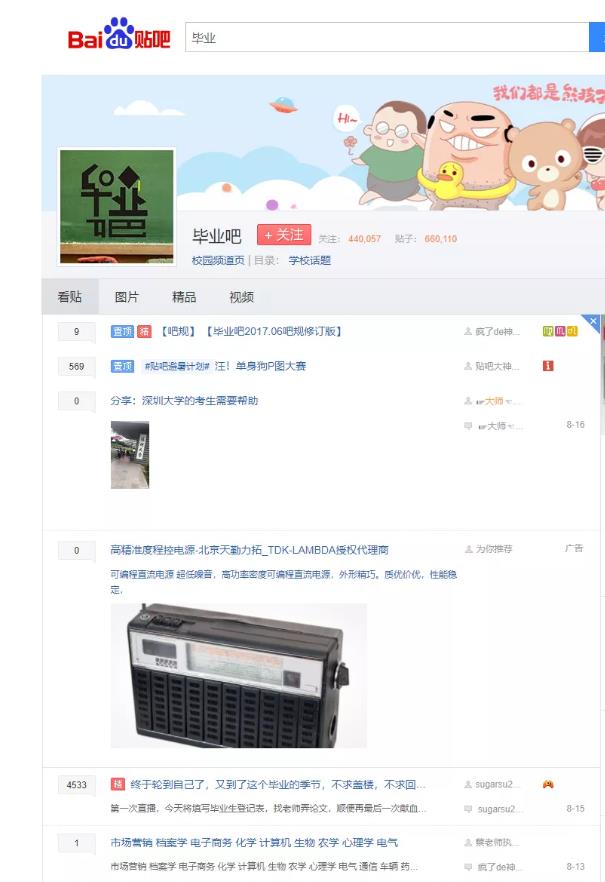Open the 学校话题 directory link
The height and width of the screenshot is (882, 605).
[x=310, y=260]
